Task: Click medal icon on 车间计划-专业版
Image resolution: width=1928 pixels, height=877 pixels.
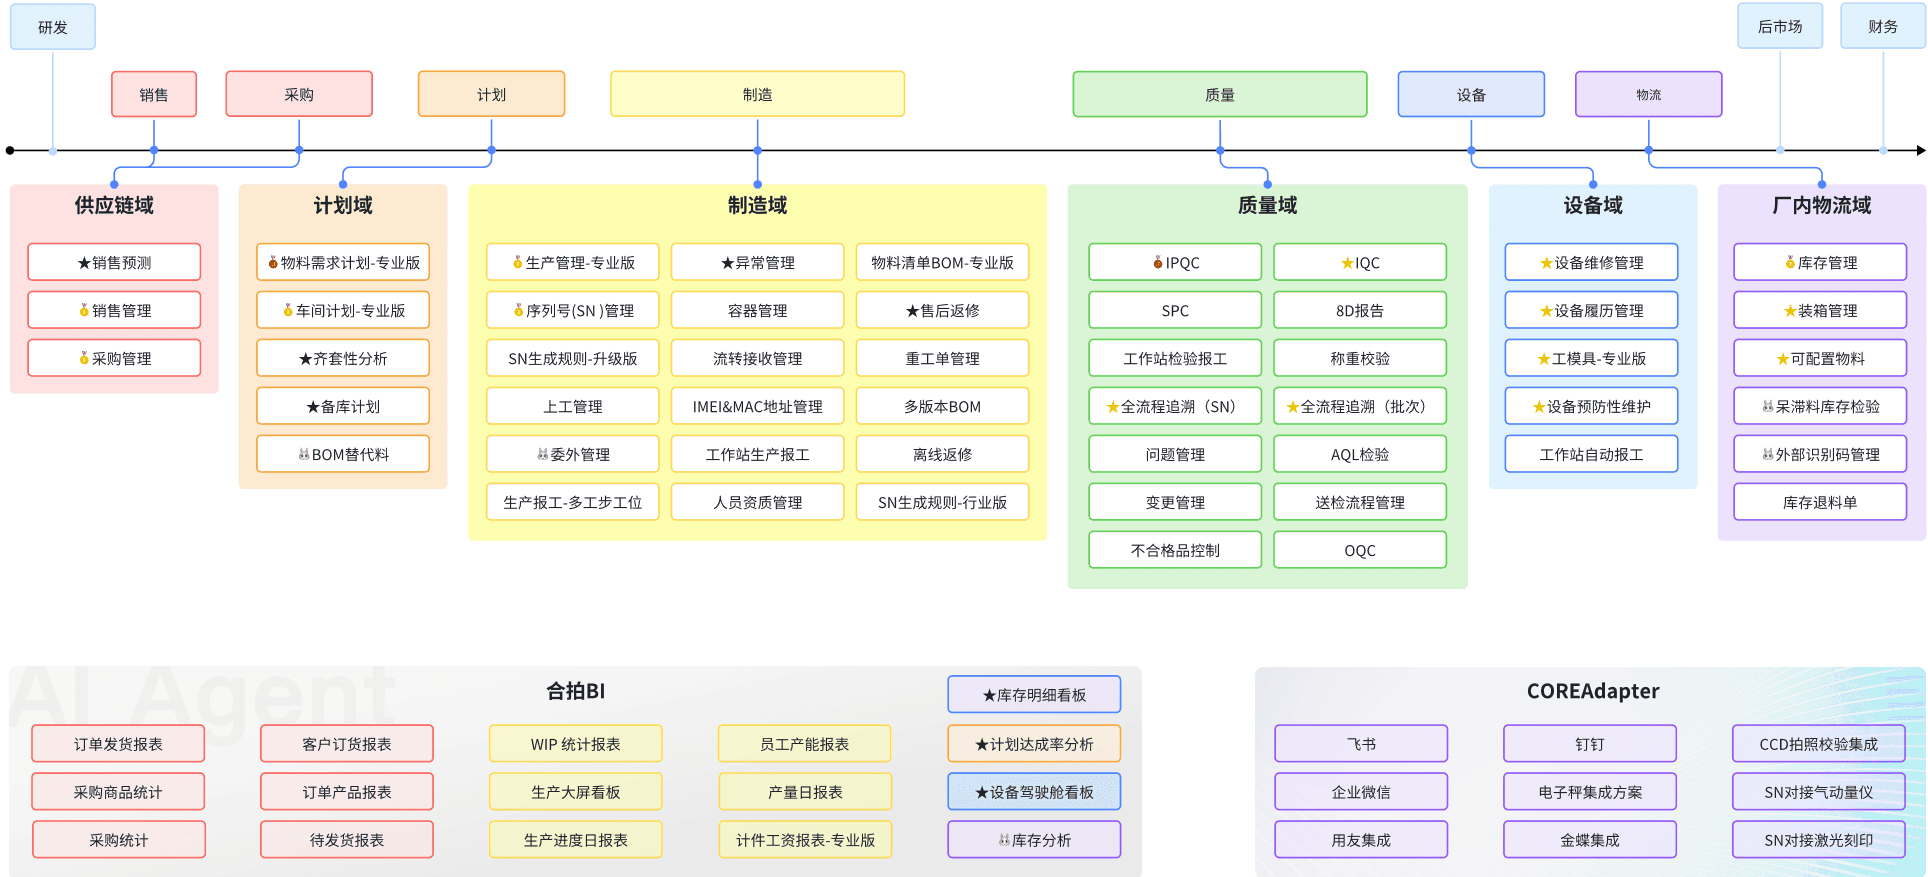Action: pyautogui.click(x=288, y=310)
